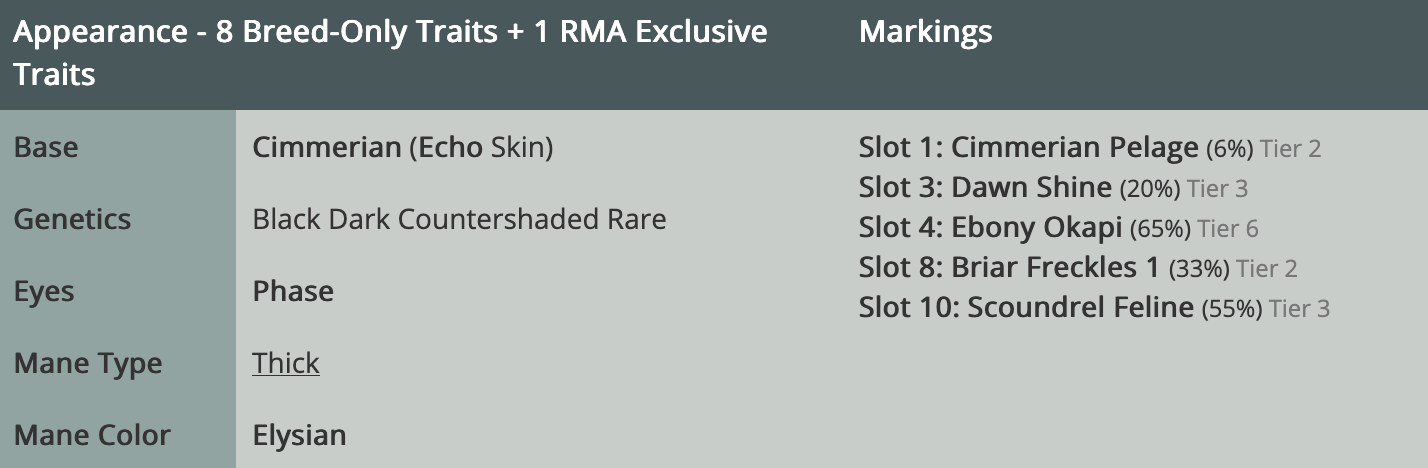Viewport: 1428px width, 468px height.
Task: Click the Slot 1 Cimmerian Pelage marking
Action: click(1028, 148)
